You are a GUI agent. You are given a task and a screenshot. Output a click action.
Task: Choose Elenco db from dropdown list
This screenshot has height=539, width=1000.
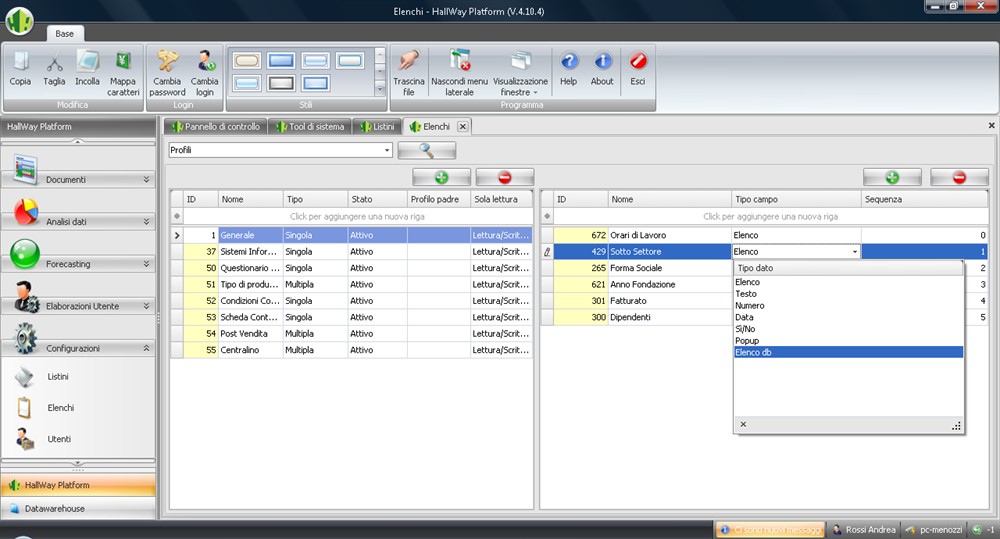848,353
